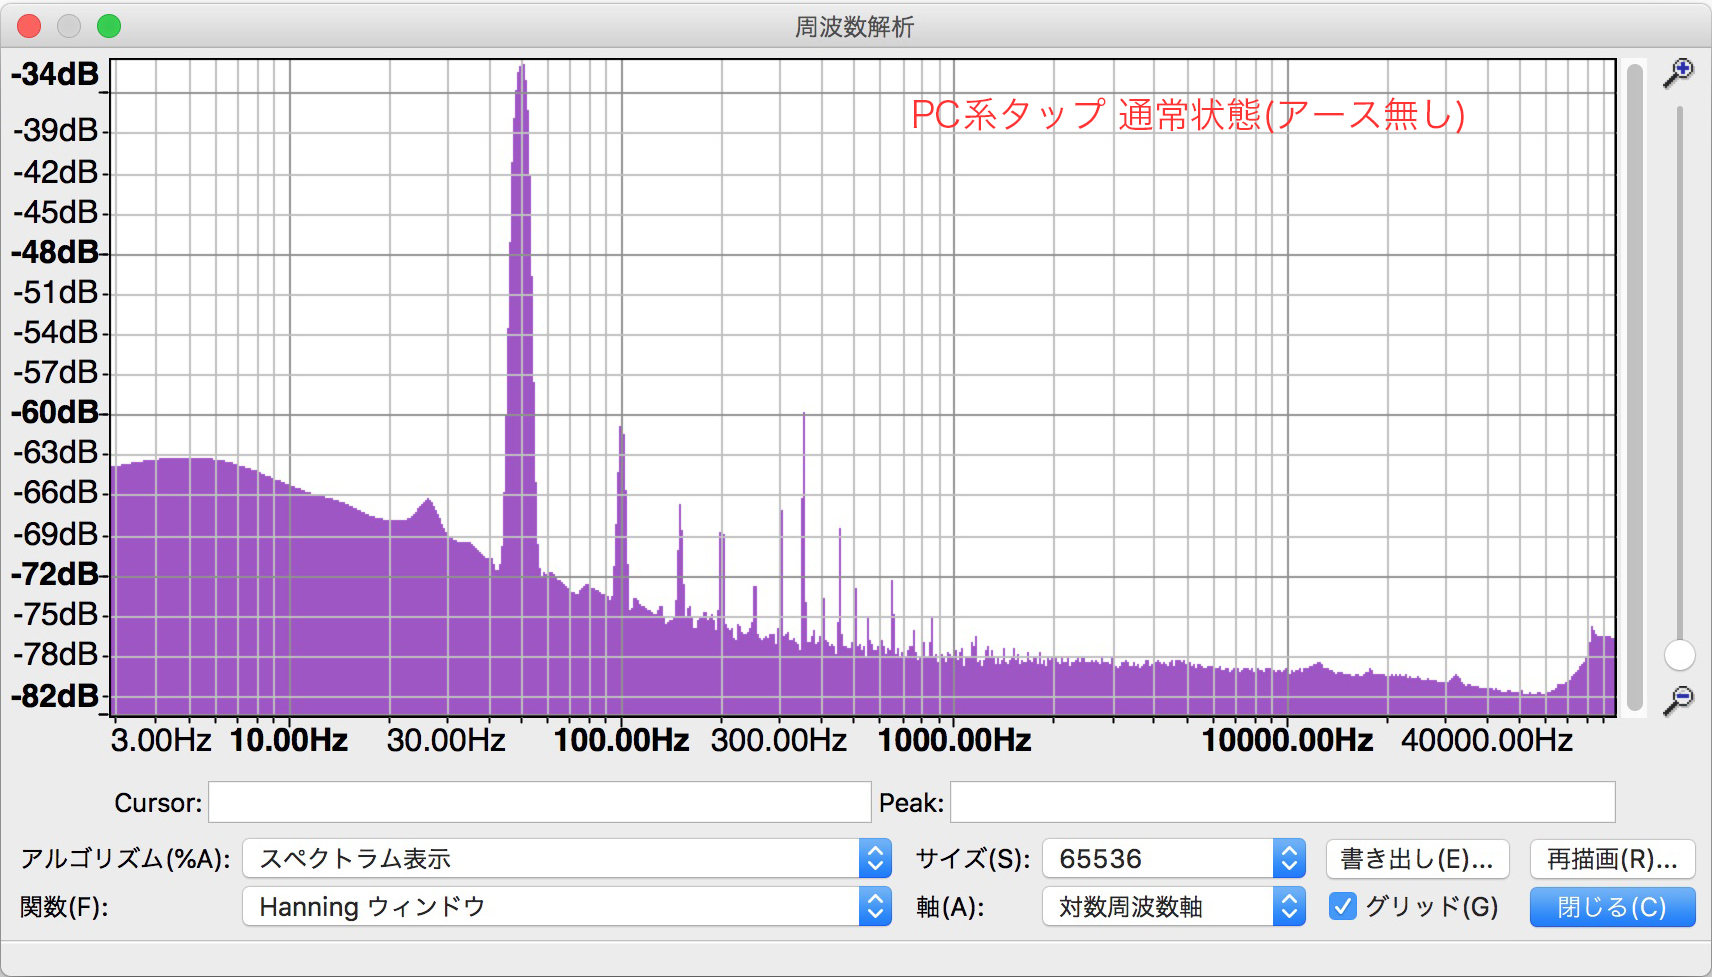
Task: Click the vertical zoom slider handle
Action: click(x=1679, y=656)
